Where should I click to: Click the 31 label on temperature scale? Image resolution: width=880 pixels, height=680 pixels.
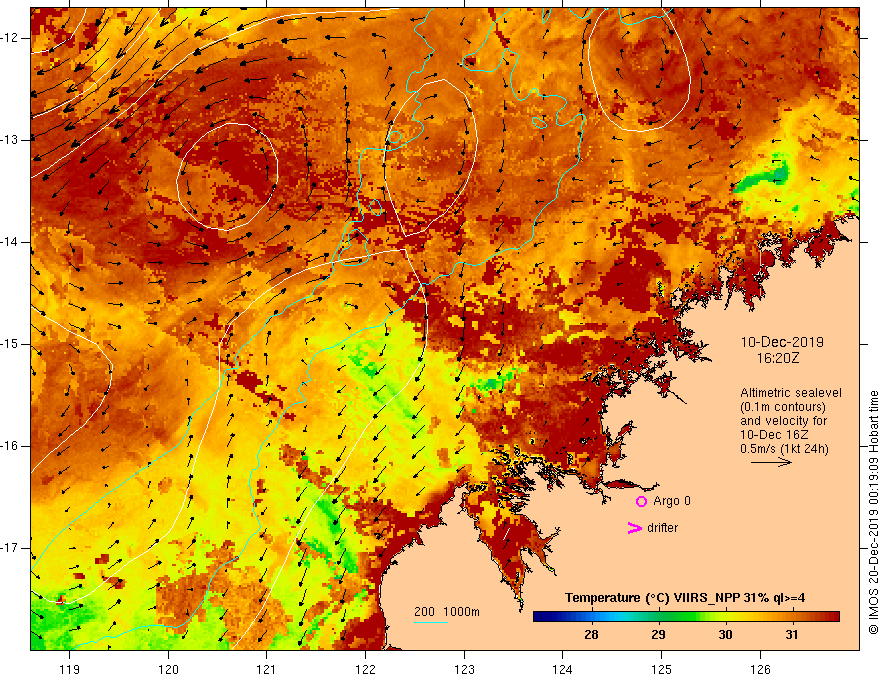click(x=792, y=635)
